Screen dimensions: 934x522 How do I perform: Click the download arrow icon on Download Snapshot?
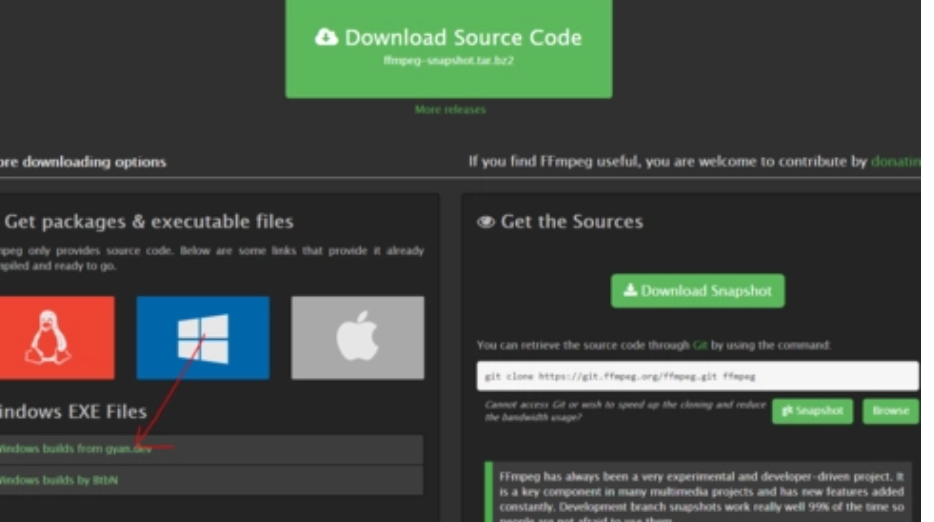[630, 290]
